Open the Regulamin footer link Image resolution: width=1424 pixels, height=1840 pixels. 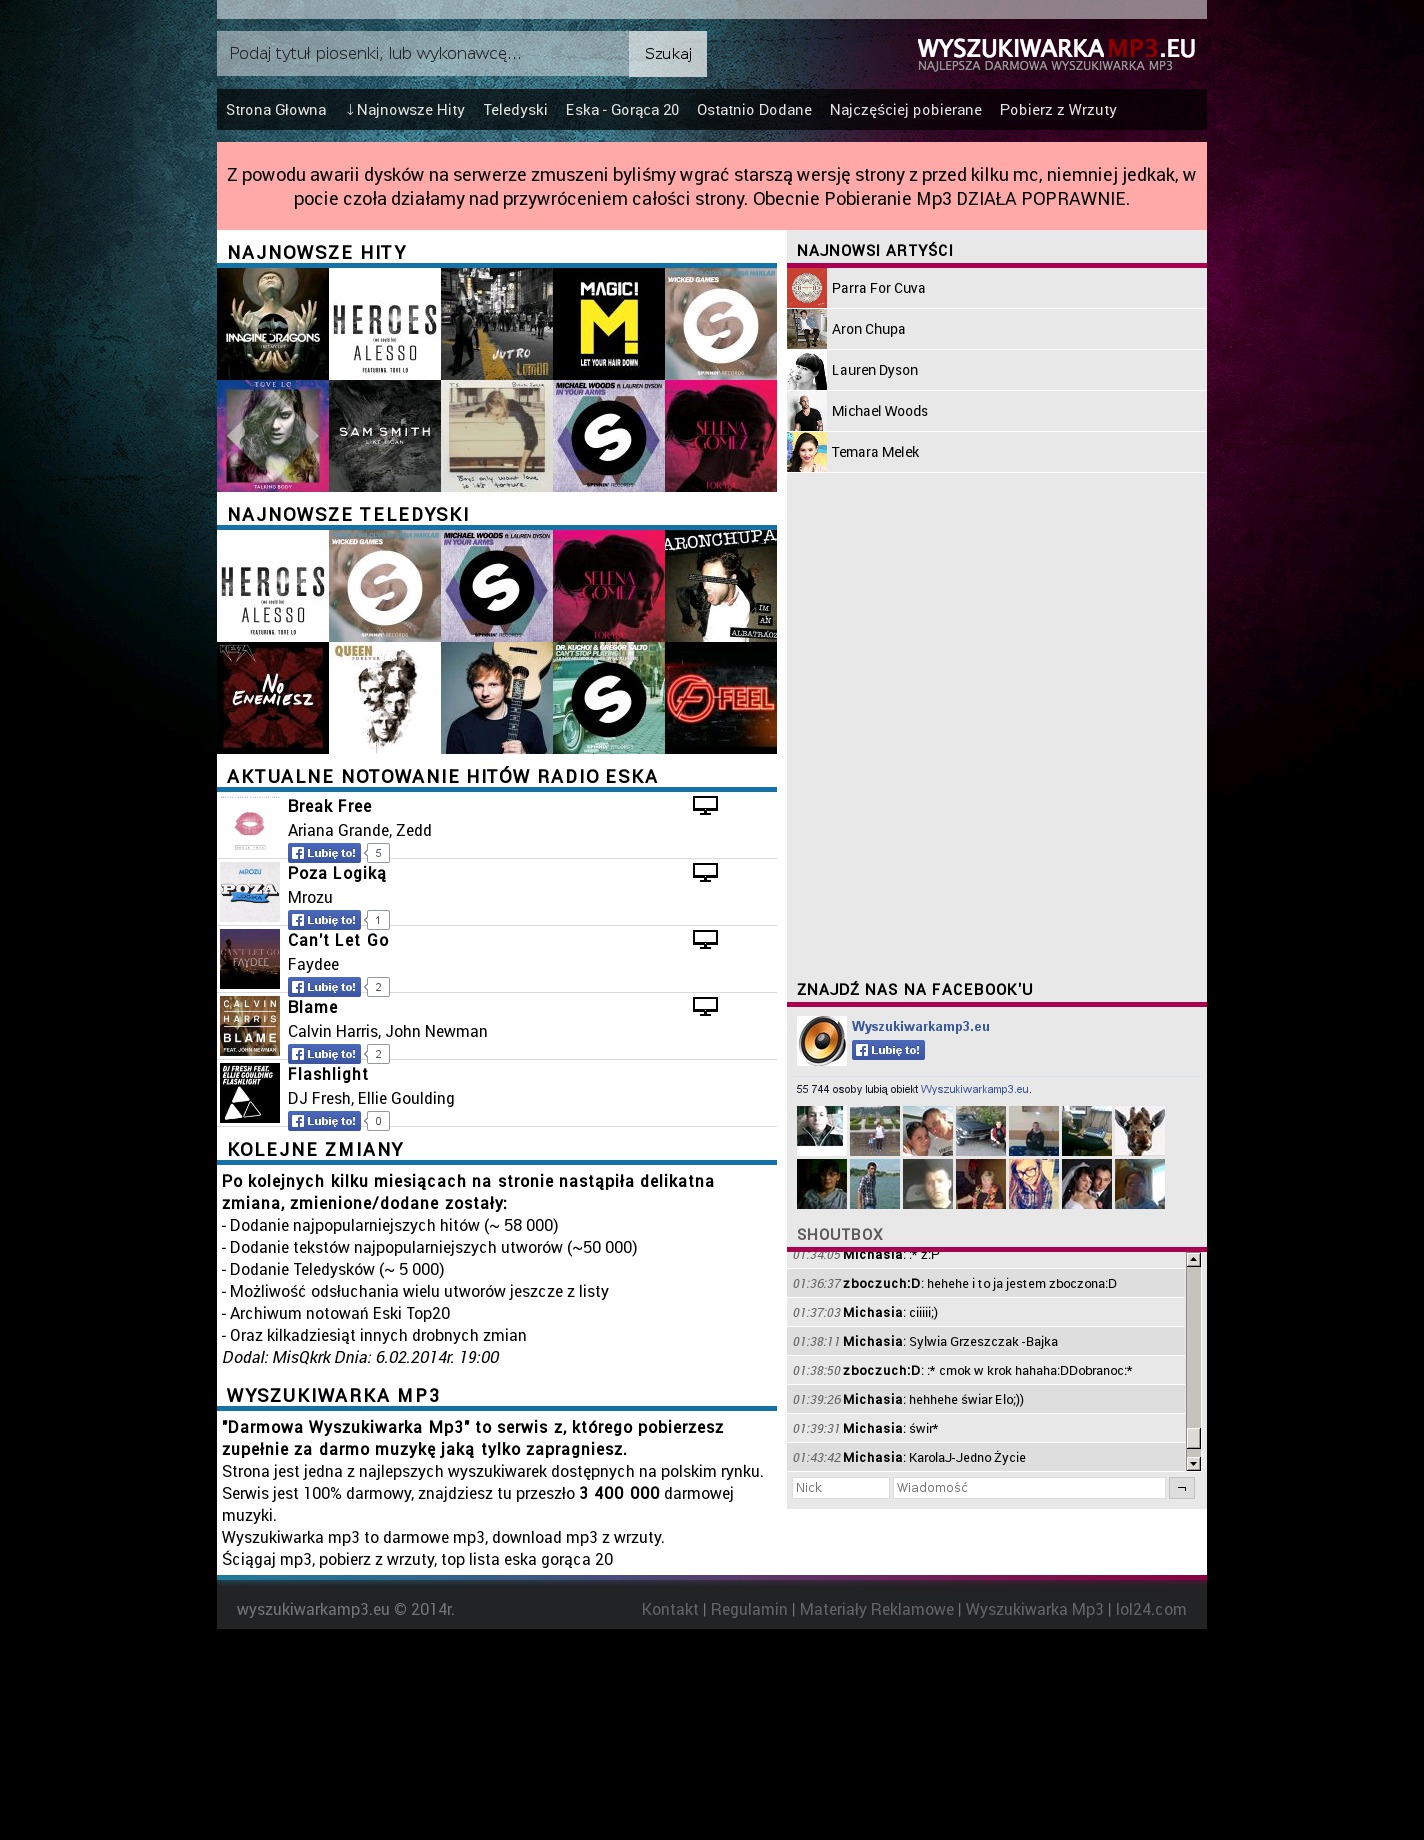point(749,1609)
